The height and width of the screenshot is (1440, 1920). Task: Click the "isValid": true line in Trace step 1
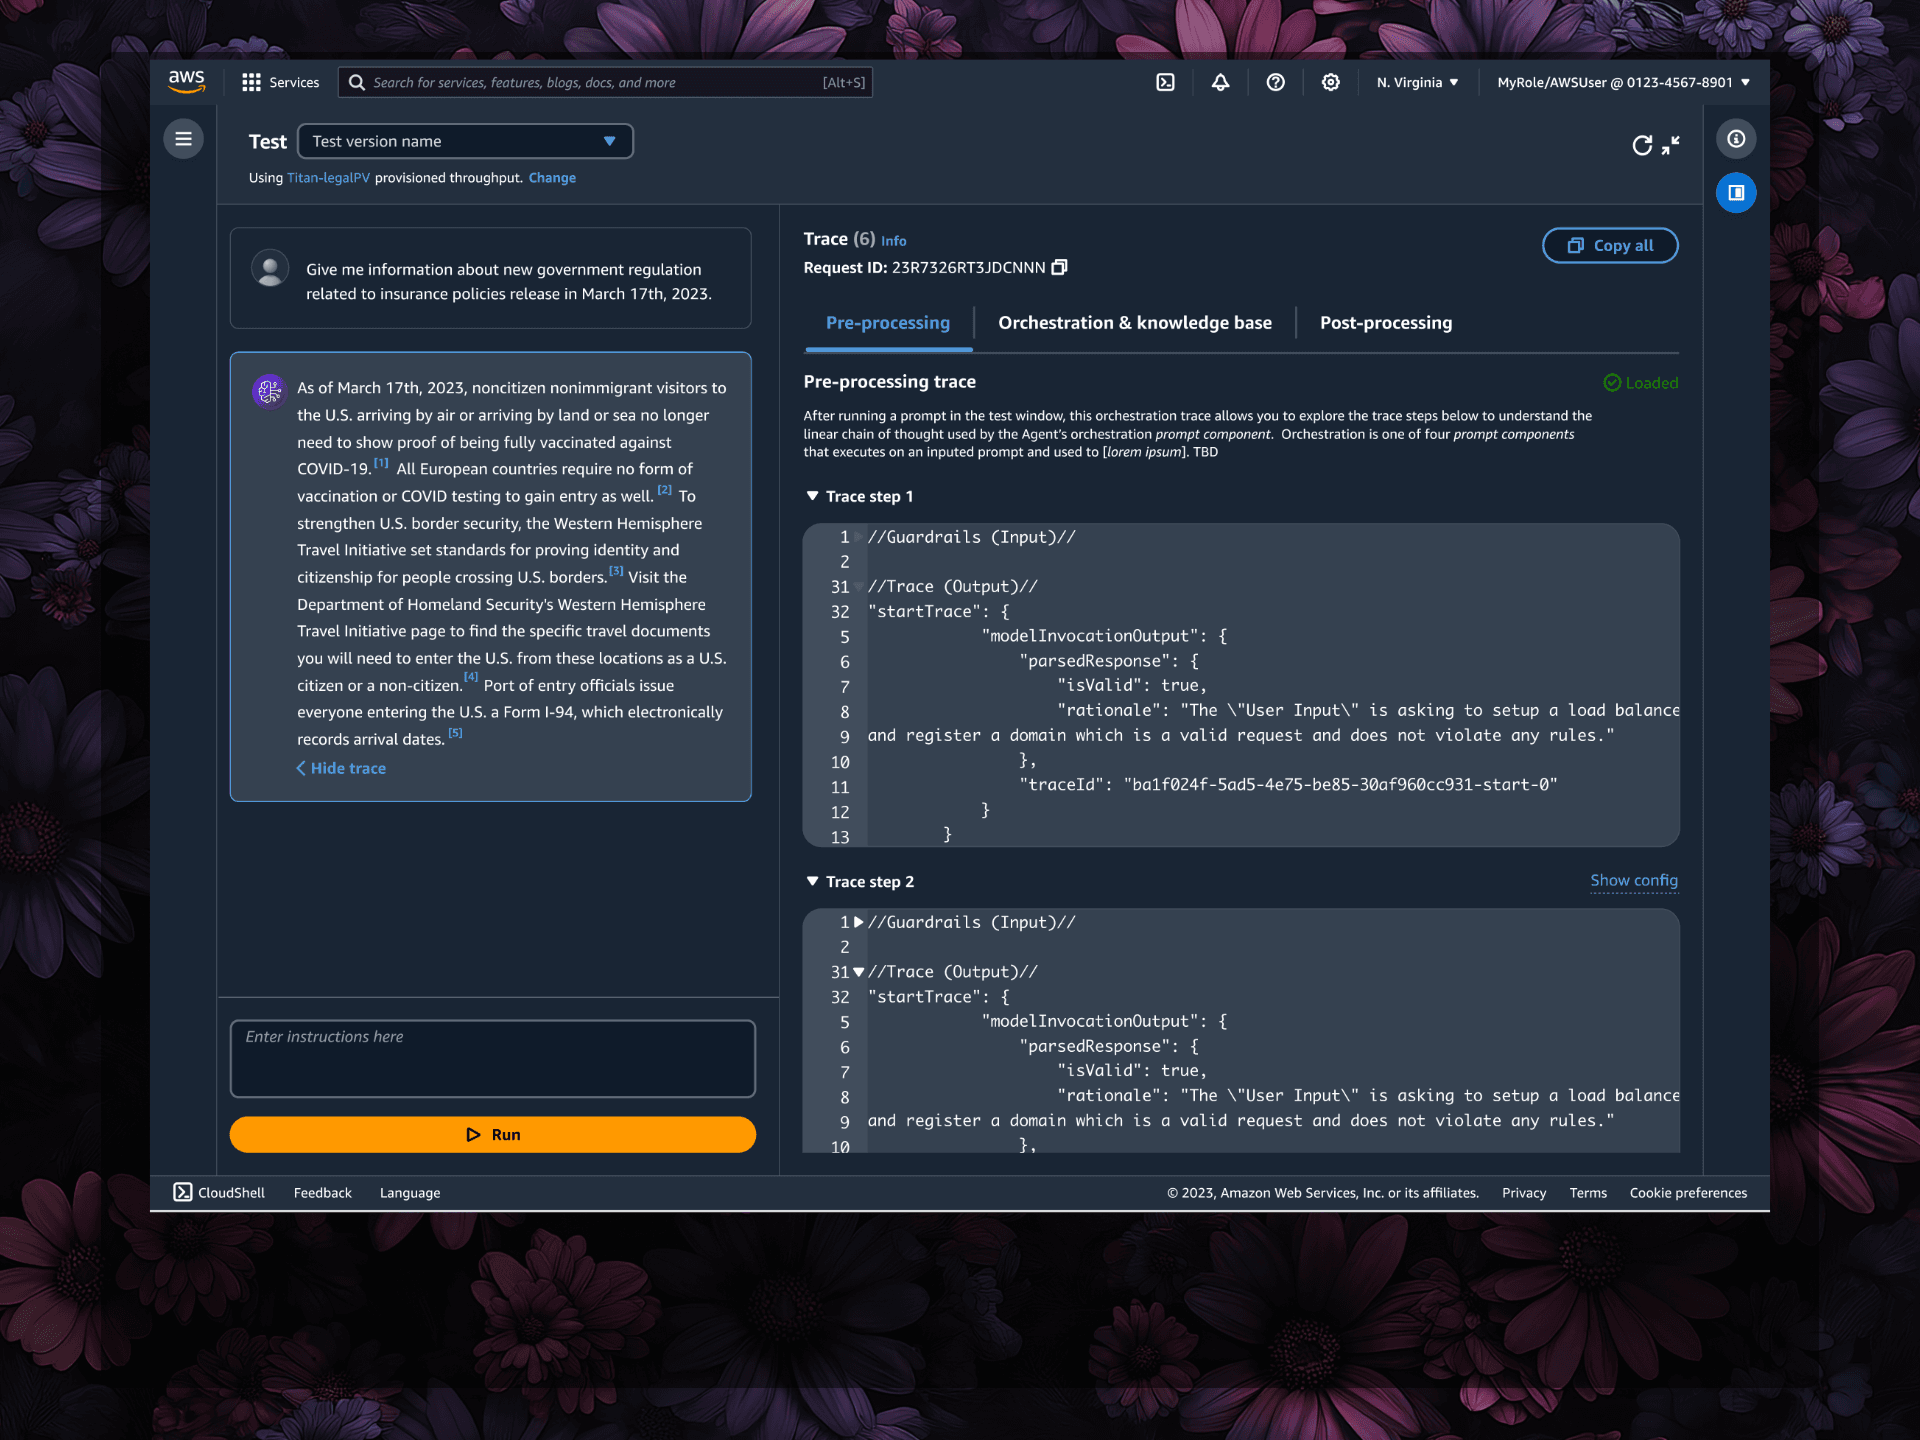pyautogui.click(x=1132, y=686)
